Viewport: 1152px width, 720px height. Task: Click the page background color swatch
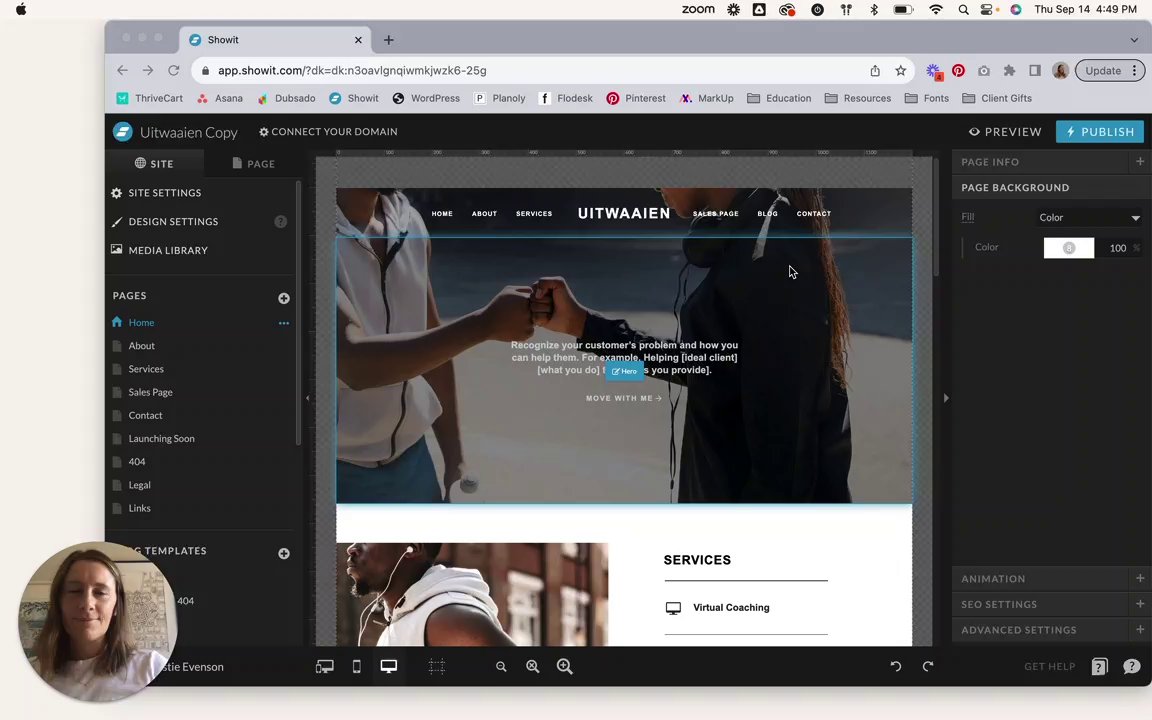pyautogui.click(x=1069, y=248)
